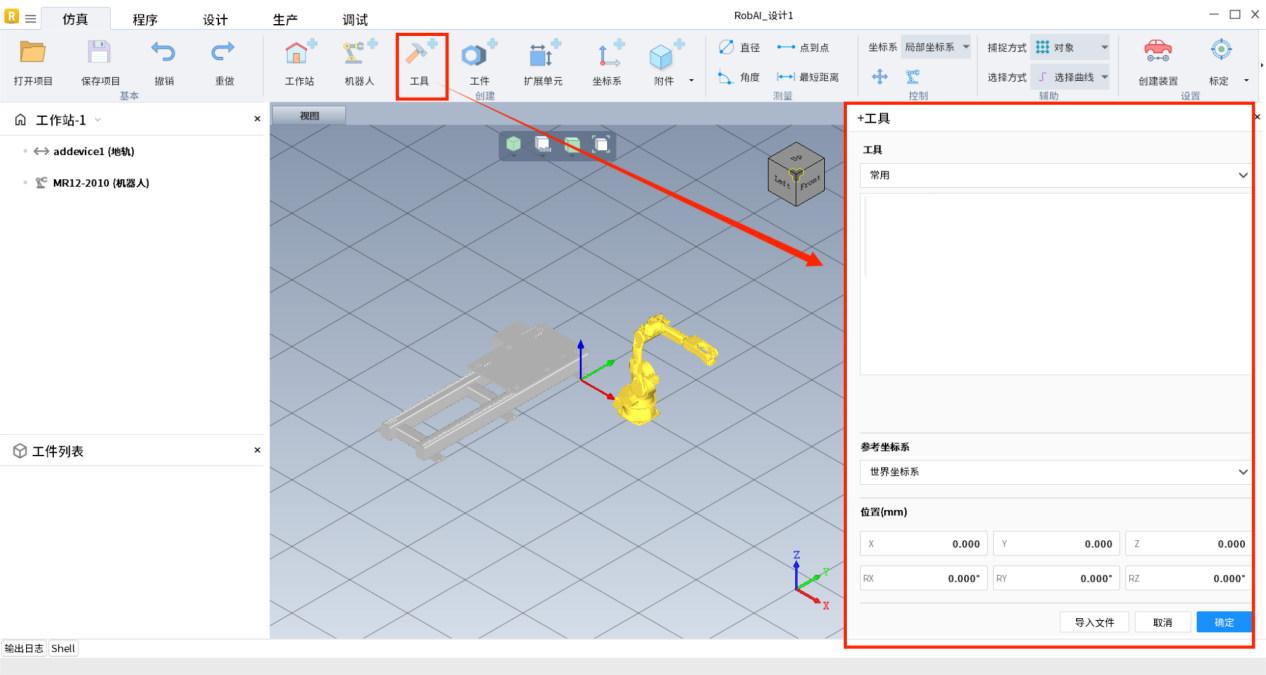The image size is (1266, 675).
Task: Select MR12-2010 robot in the tree
Action: [100, 183]
